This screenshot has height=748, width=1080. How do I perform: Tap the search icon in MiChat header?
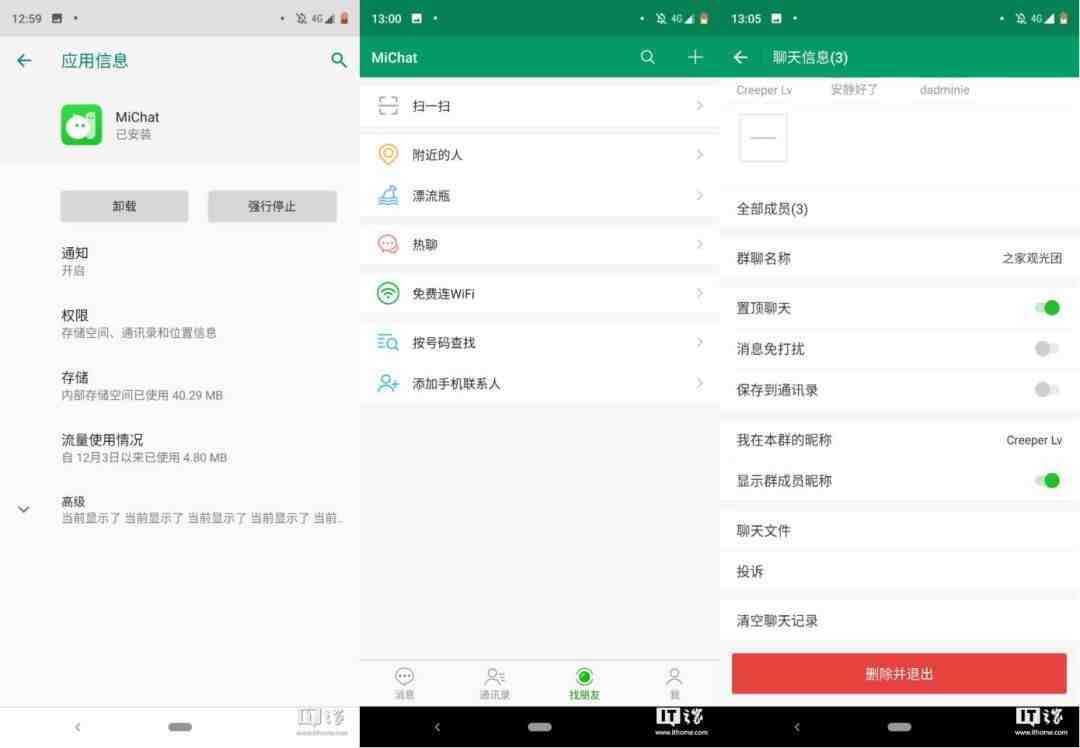pos(647,57)
